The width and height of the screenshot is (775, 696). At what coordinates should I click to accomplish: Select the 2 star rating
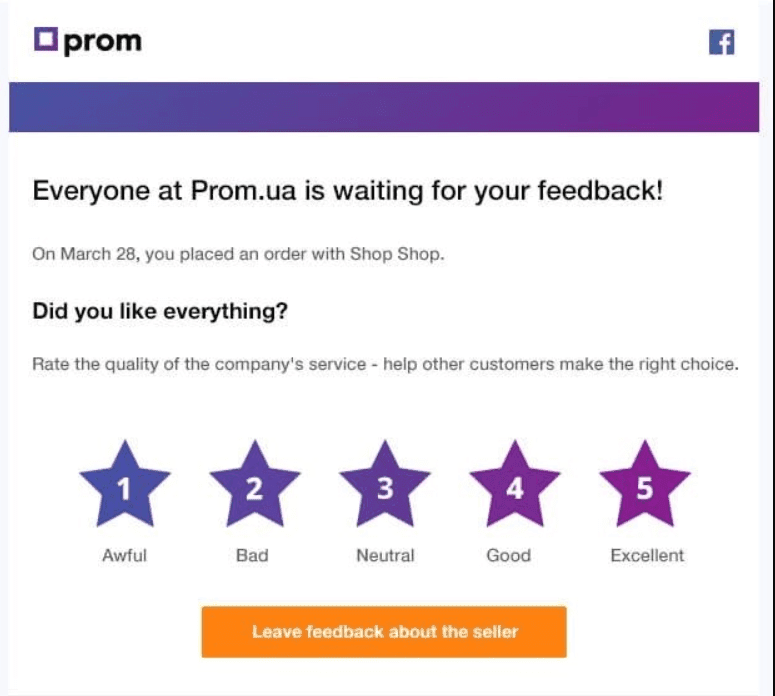pyautogui.click(x=255, y=485)
